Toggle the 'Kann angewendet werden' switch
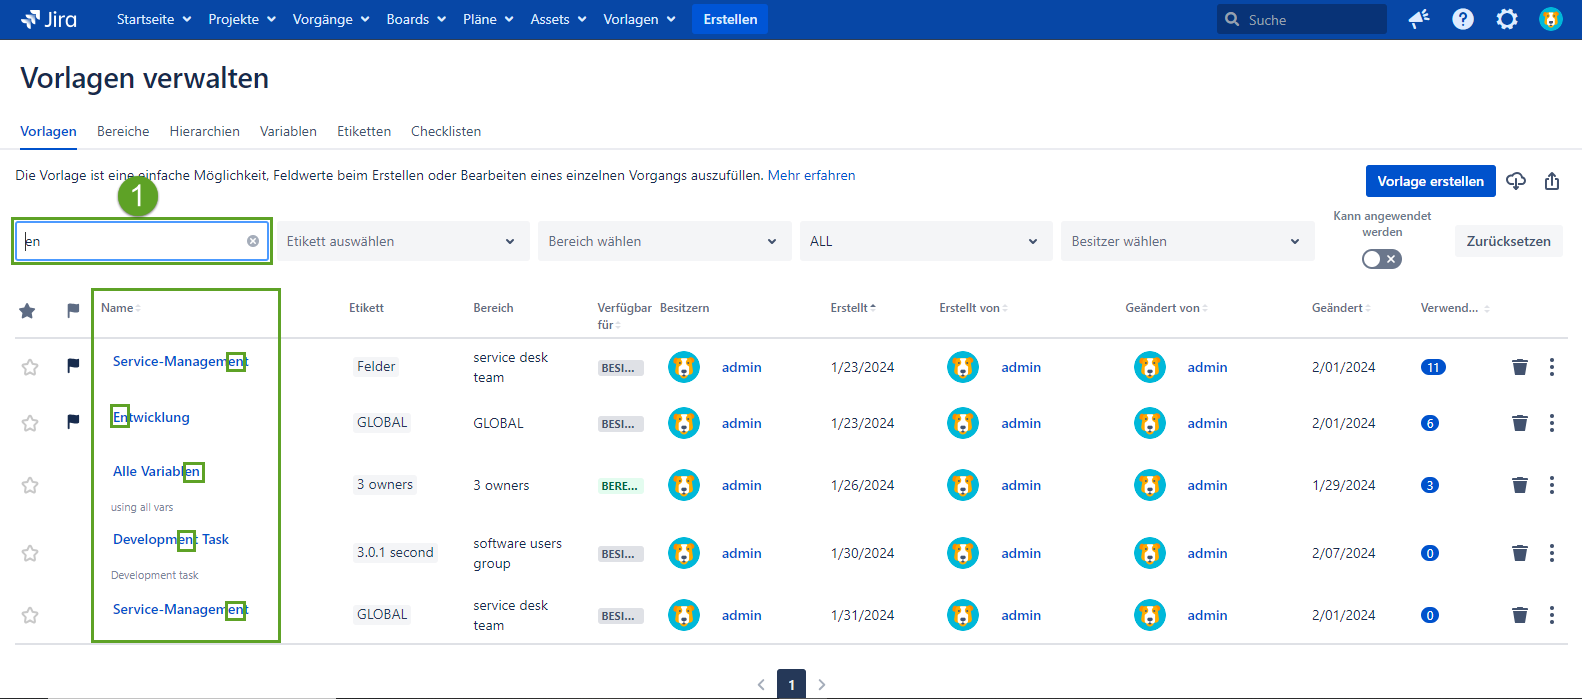The image size is (1582, 699). tap(1382, 259)
